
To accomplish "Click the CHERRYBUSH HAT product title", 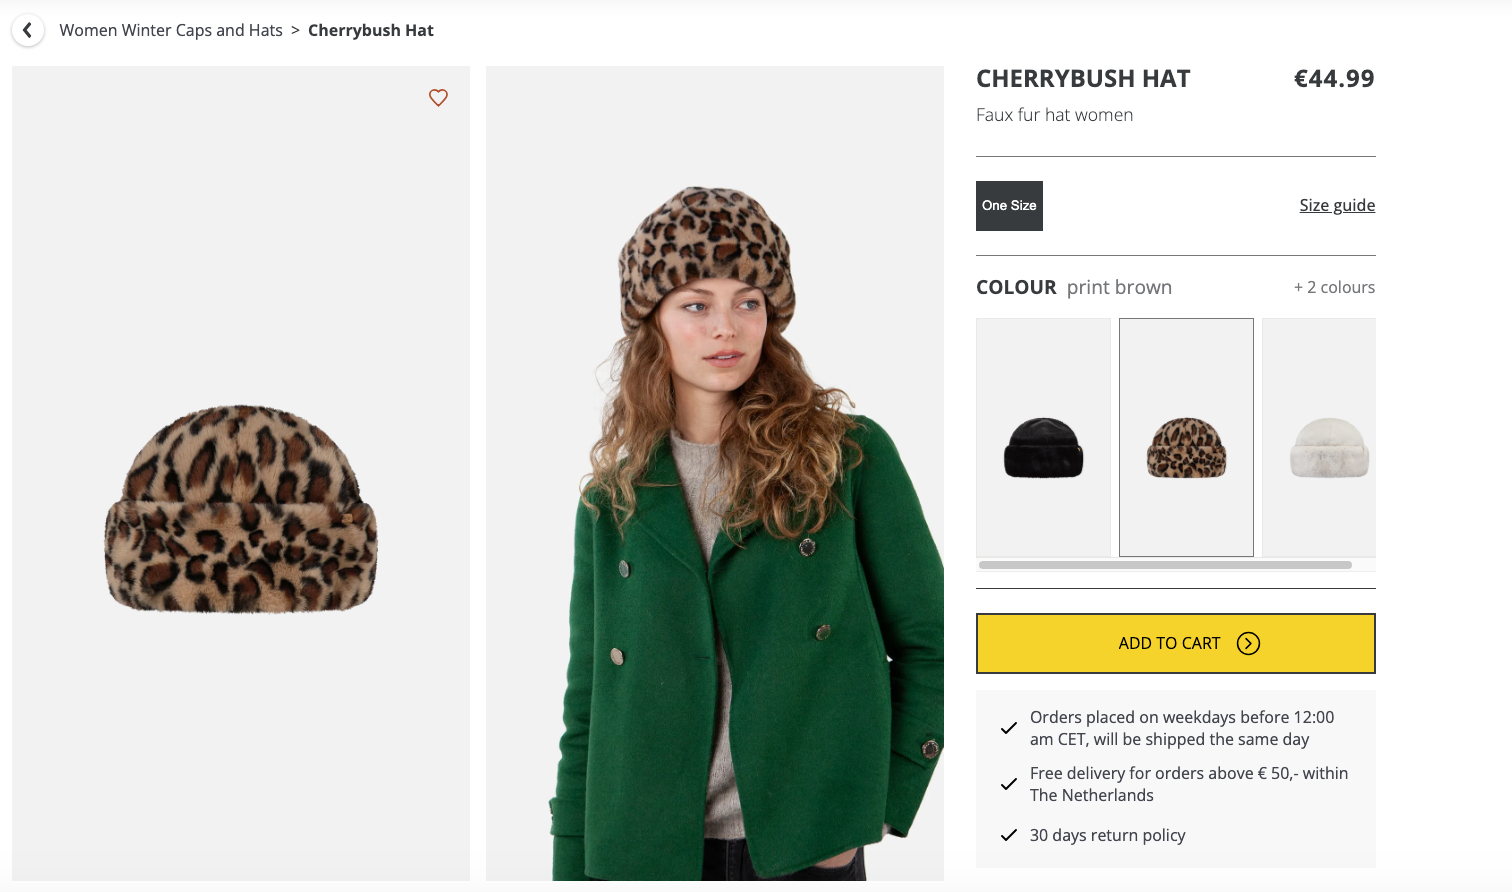I will [x=1083, y=79].
